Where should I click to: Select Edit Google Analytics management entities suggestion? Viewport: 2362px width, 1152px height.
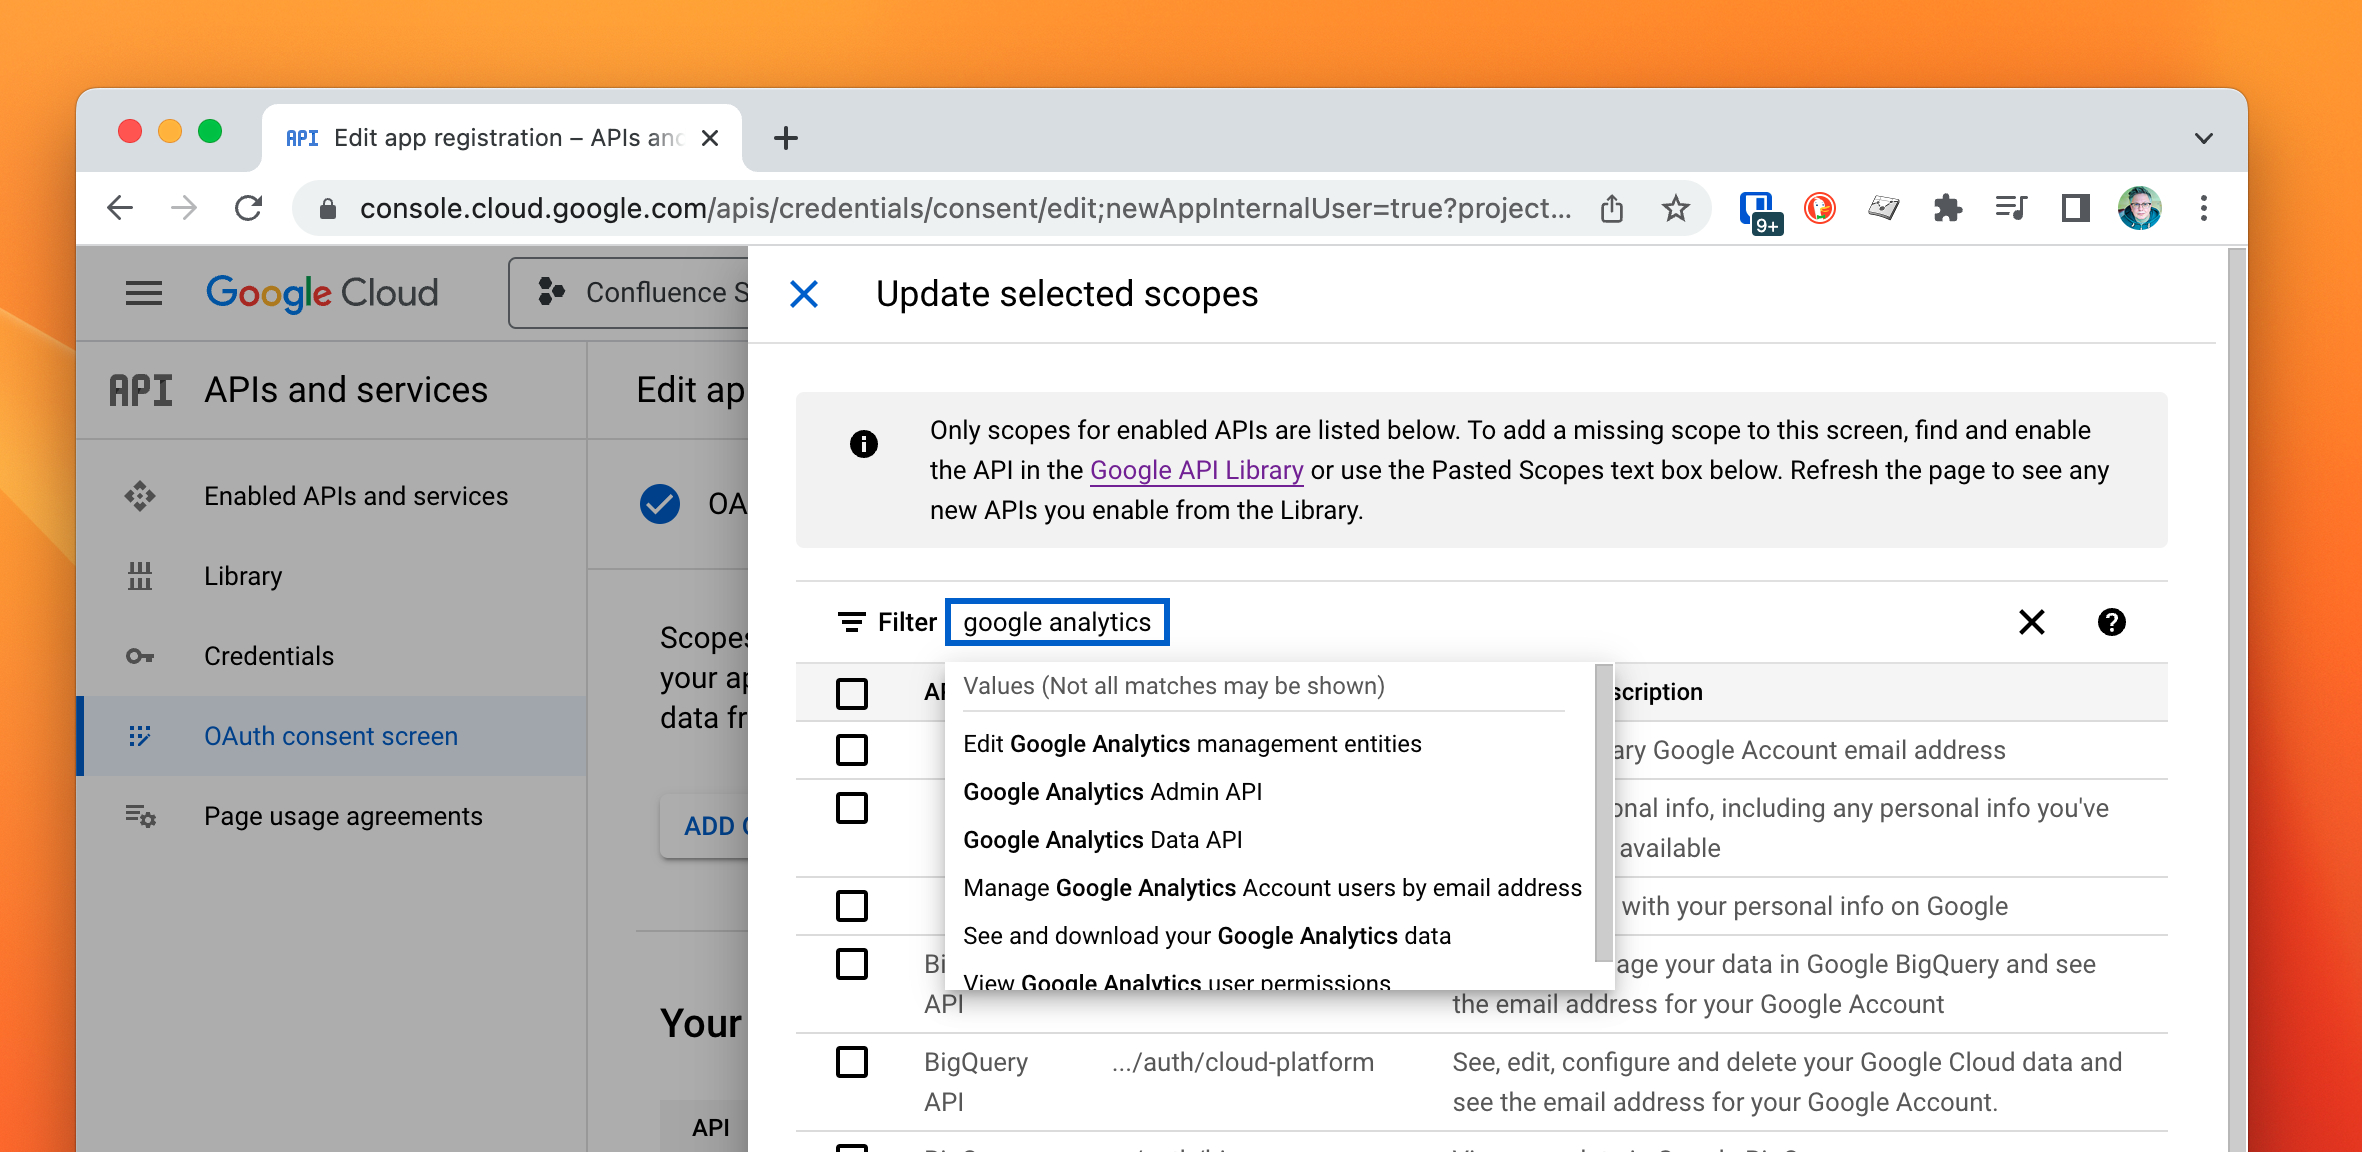tap(1192, 744)
